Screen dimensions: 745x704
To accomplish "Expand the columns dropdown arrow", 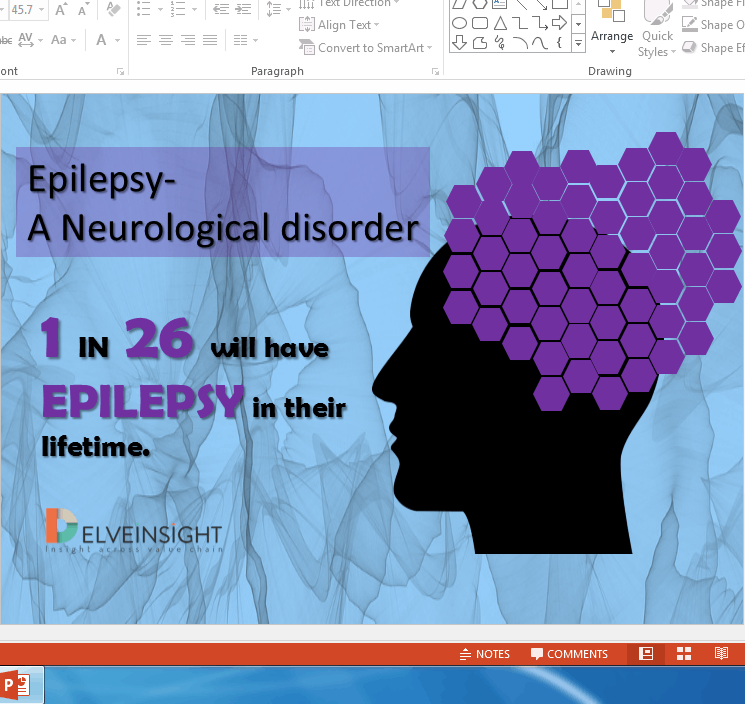I will 256,40.
